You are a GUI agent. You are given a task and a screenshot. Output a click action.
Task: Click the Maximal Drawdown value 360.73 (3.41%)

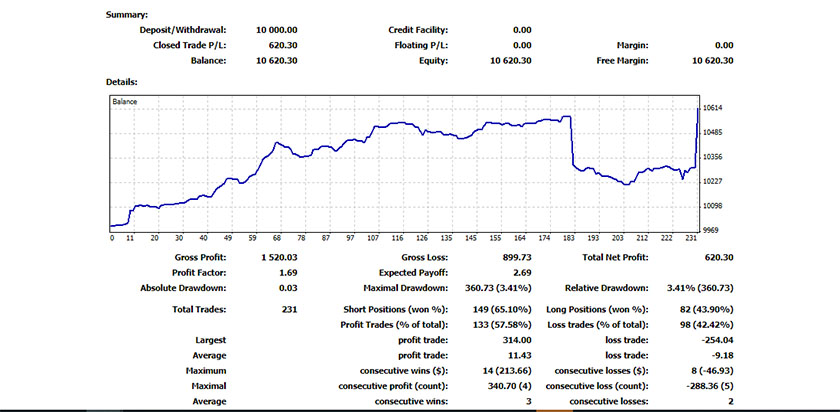pos(494,288)
